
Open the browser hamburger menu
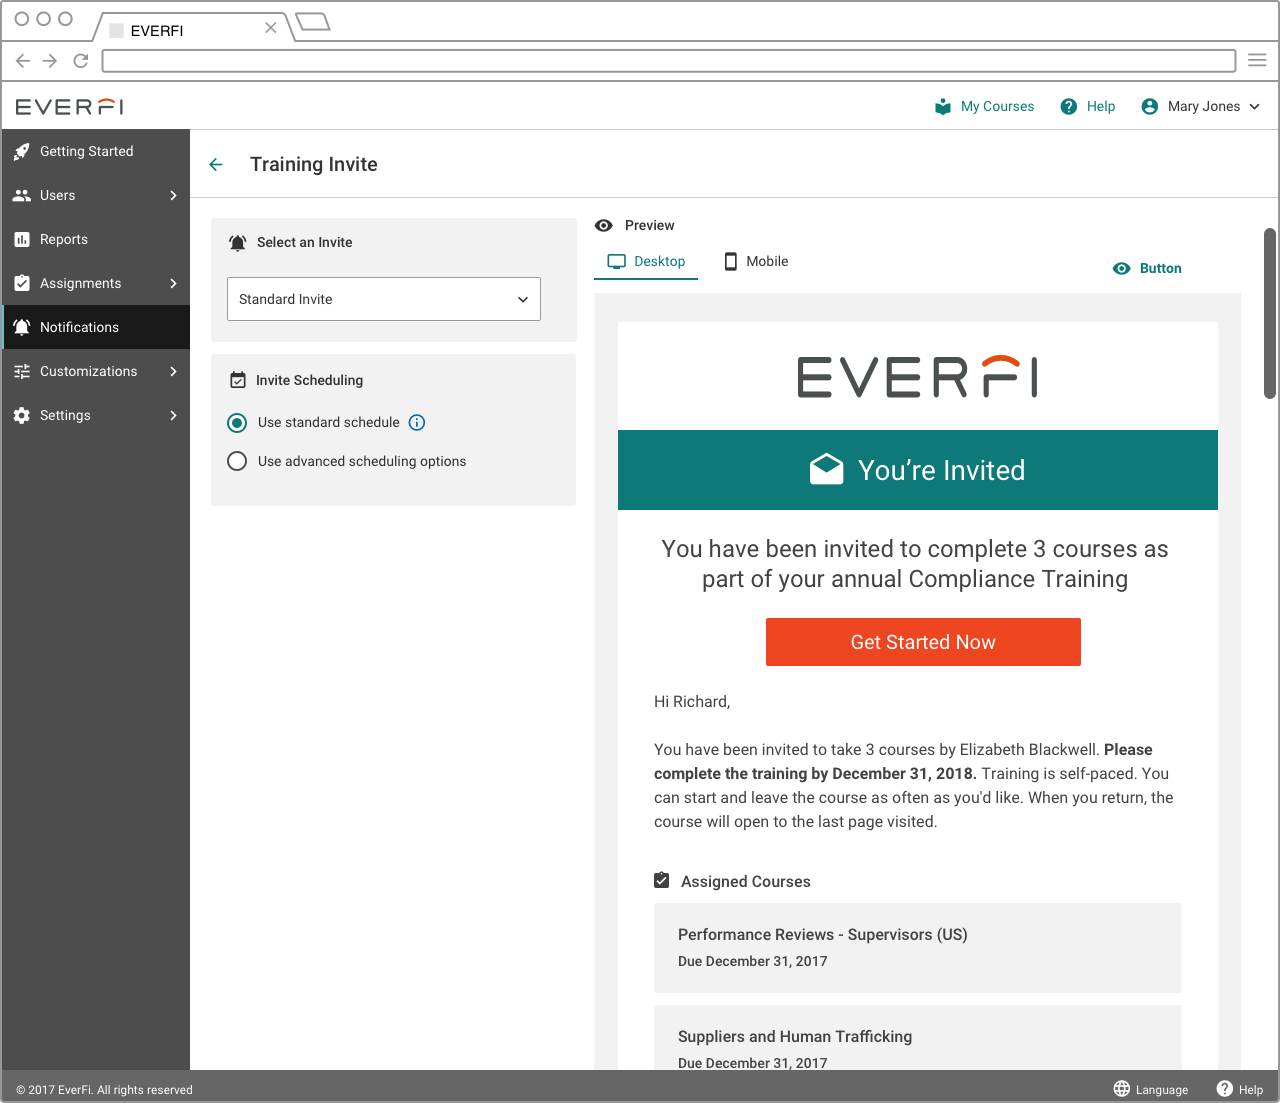[1257, 60]
